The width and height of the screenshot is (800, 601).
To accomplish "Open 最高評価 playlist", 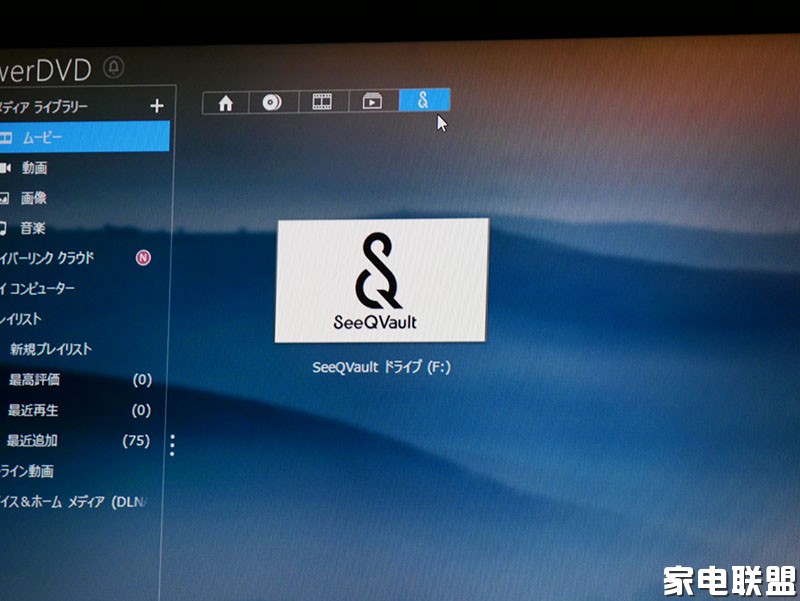I will [x=34, y=380].
